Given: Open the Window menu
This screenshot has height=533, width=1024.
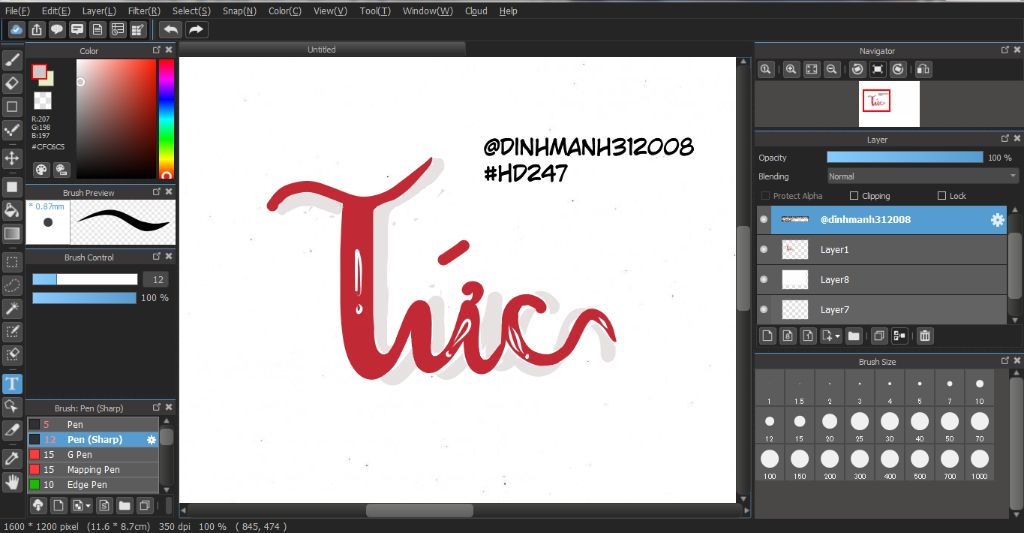Looking at the screenshot, I should [x=428, y=10].
